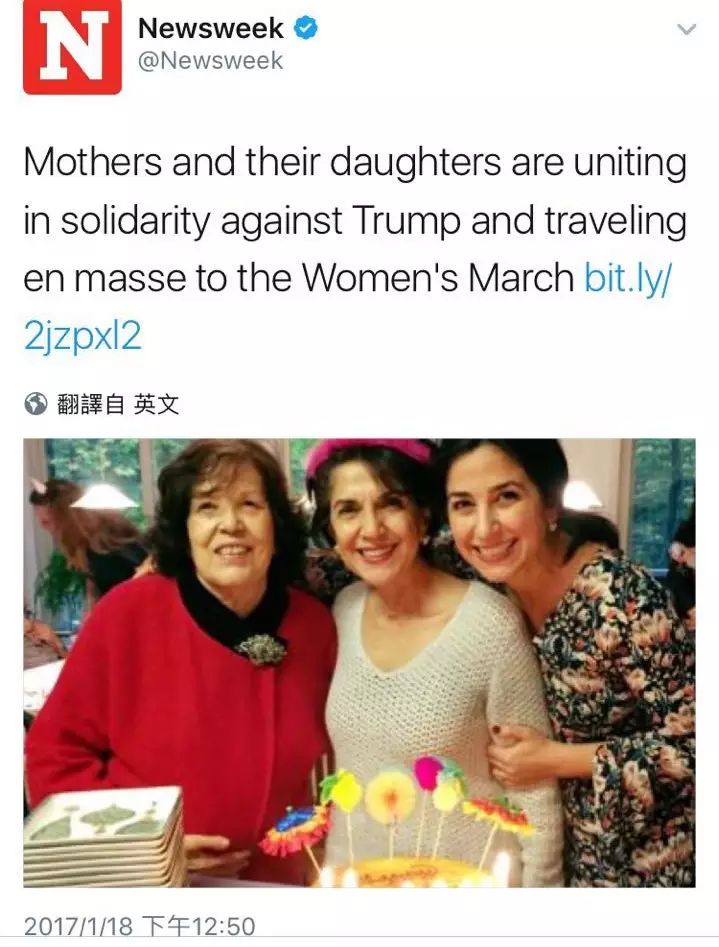Click the 2017/1/18 下午12:50 timestamp

(x=140, y=927)
